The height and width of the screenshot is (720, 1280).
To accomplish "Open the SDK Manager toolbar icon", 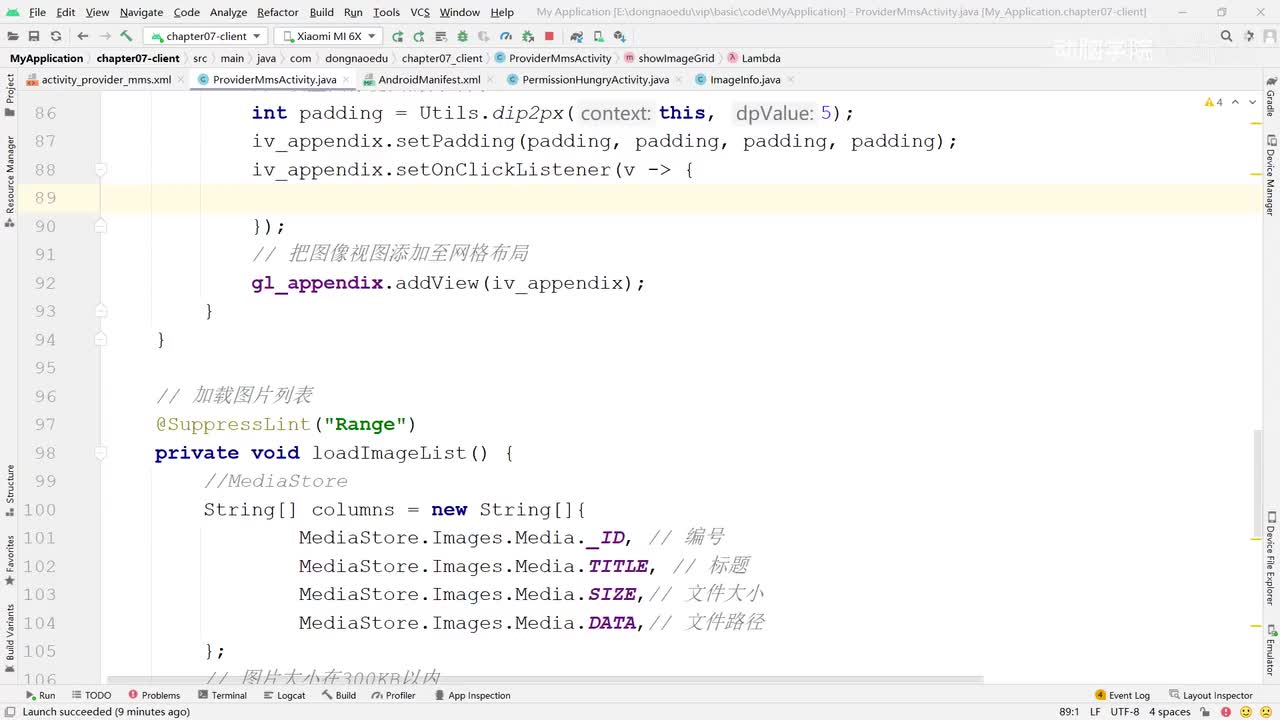I will point(619,36).
